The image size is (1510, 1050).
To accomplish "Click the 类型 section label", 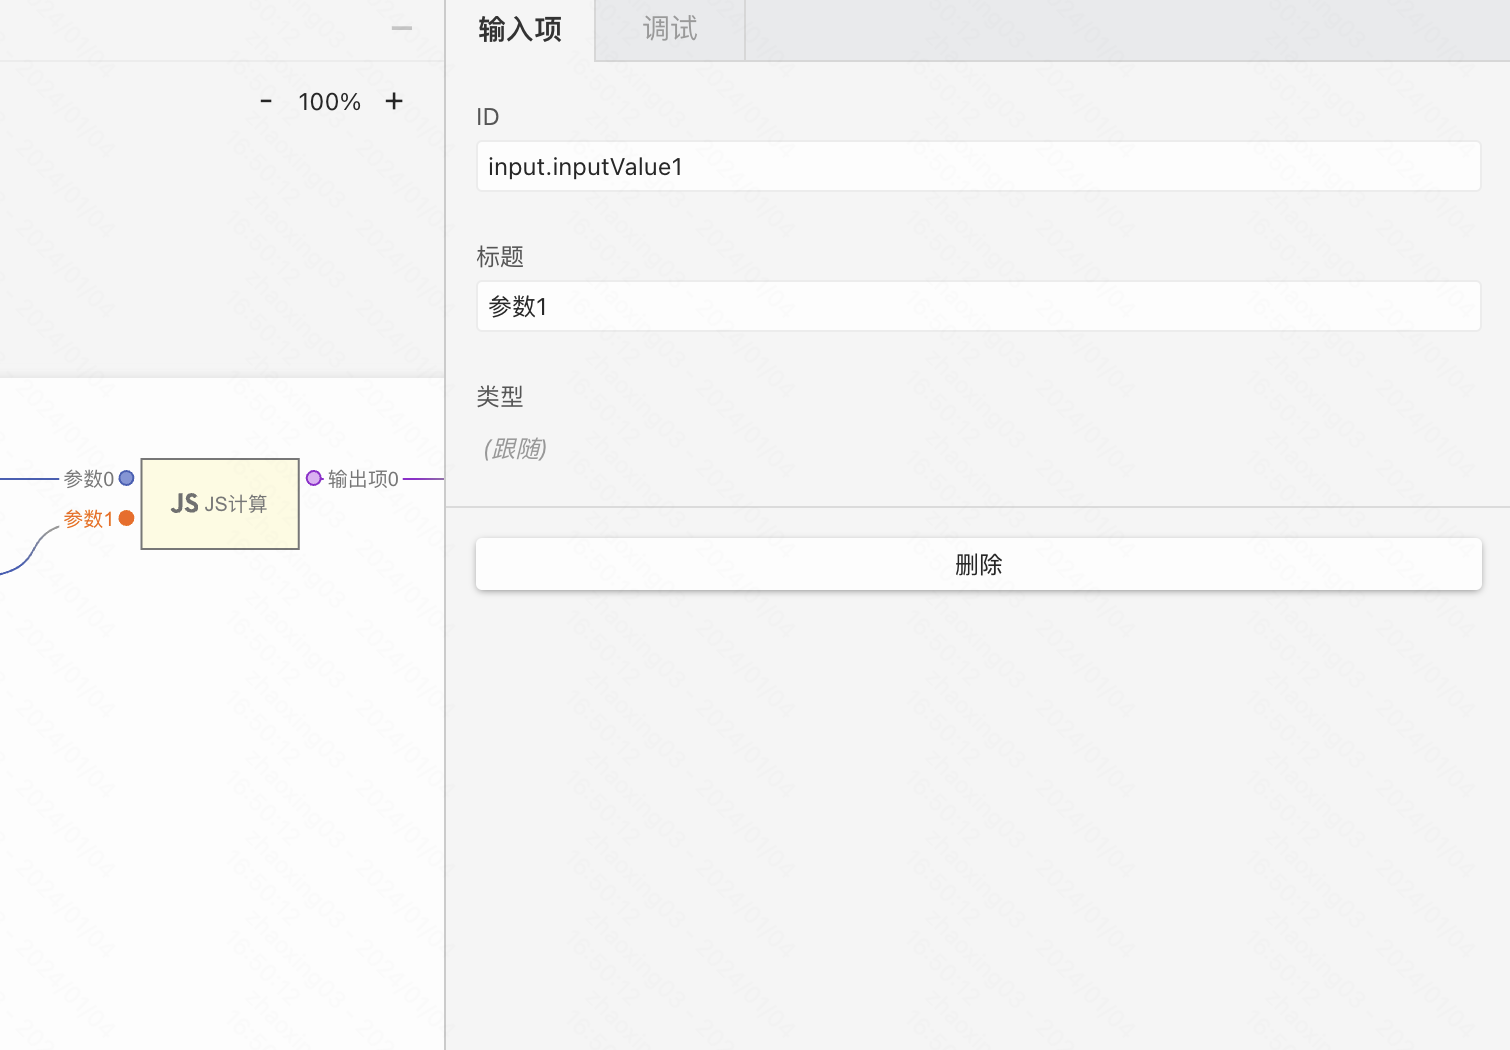I will pyautogui.click(x=500, y=397).
